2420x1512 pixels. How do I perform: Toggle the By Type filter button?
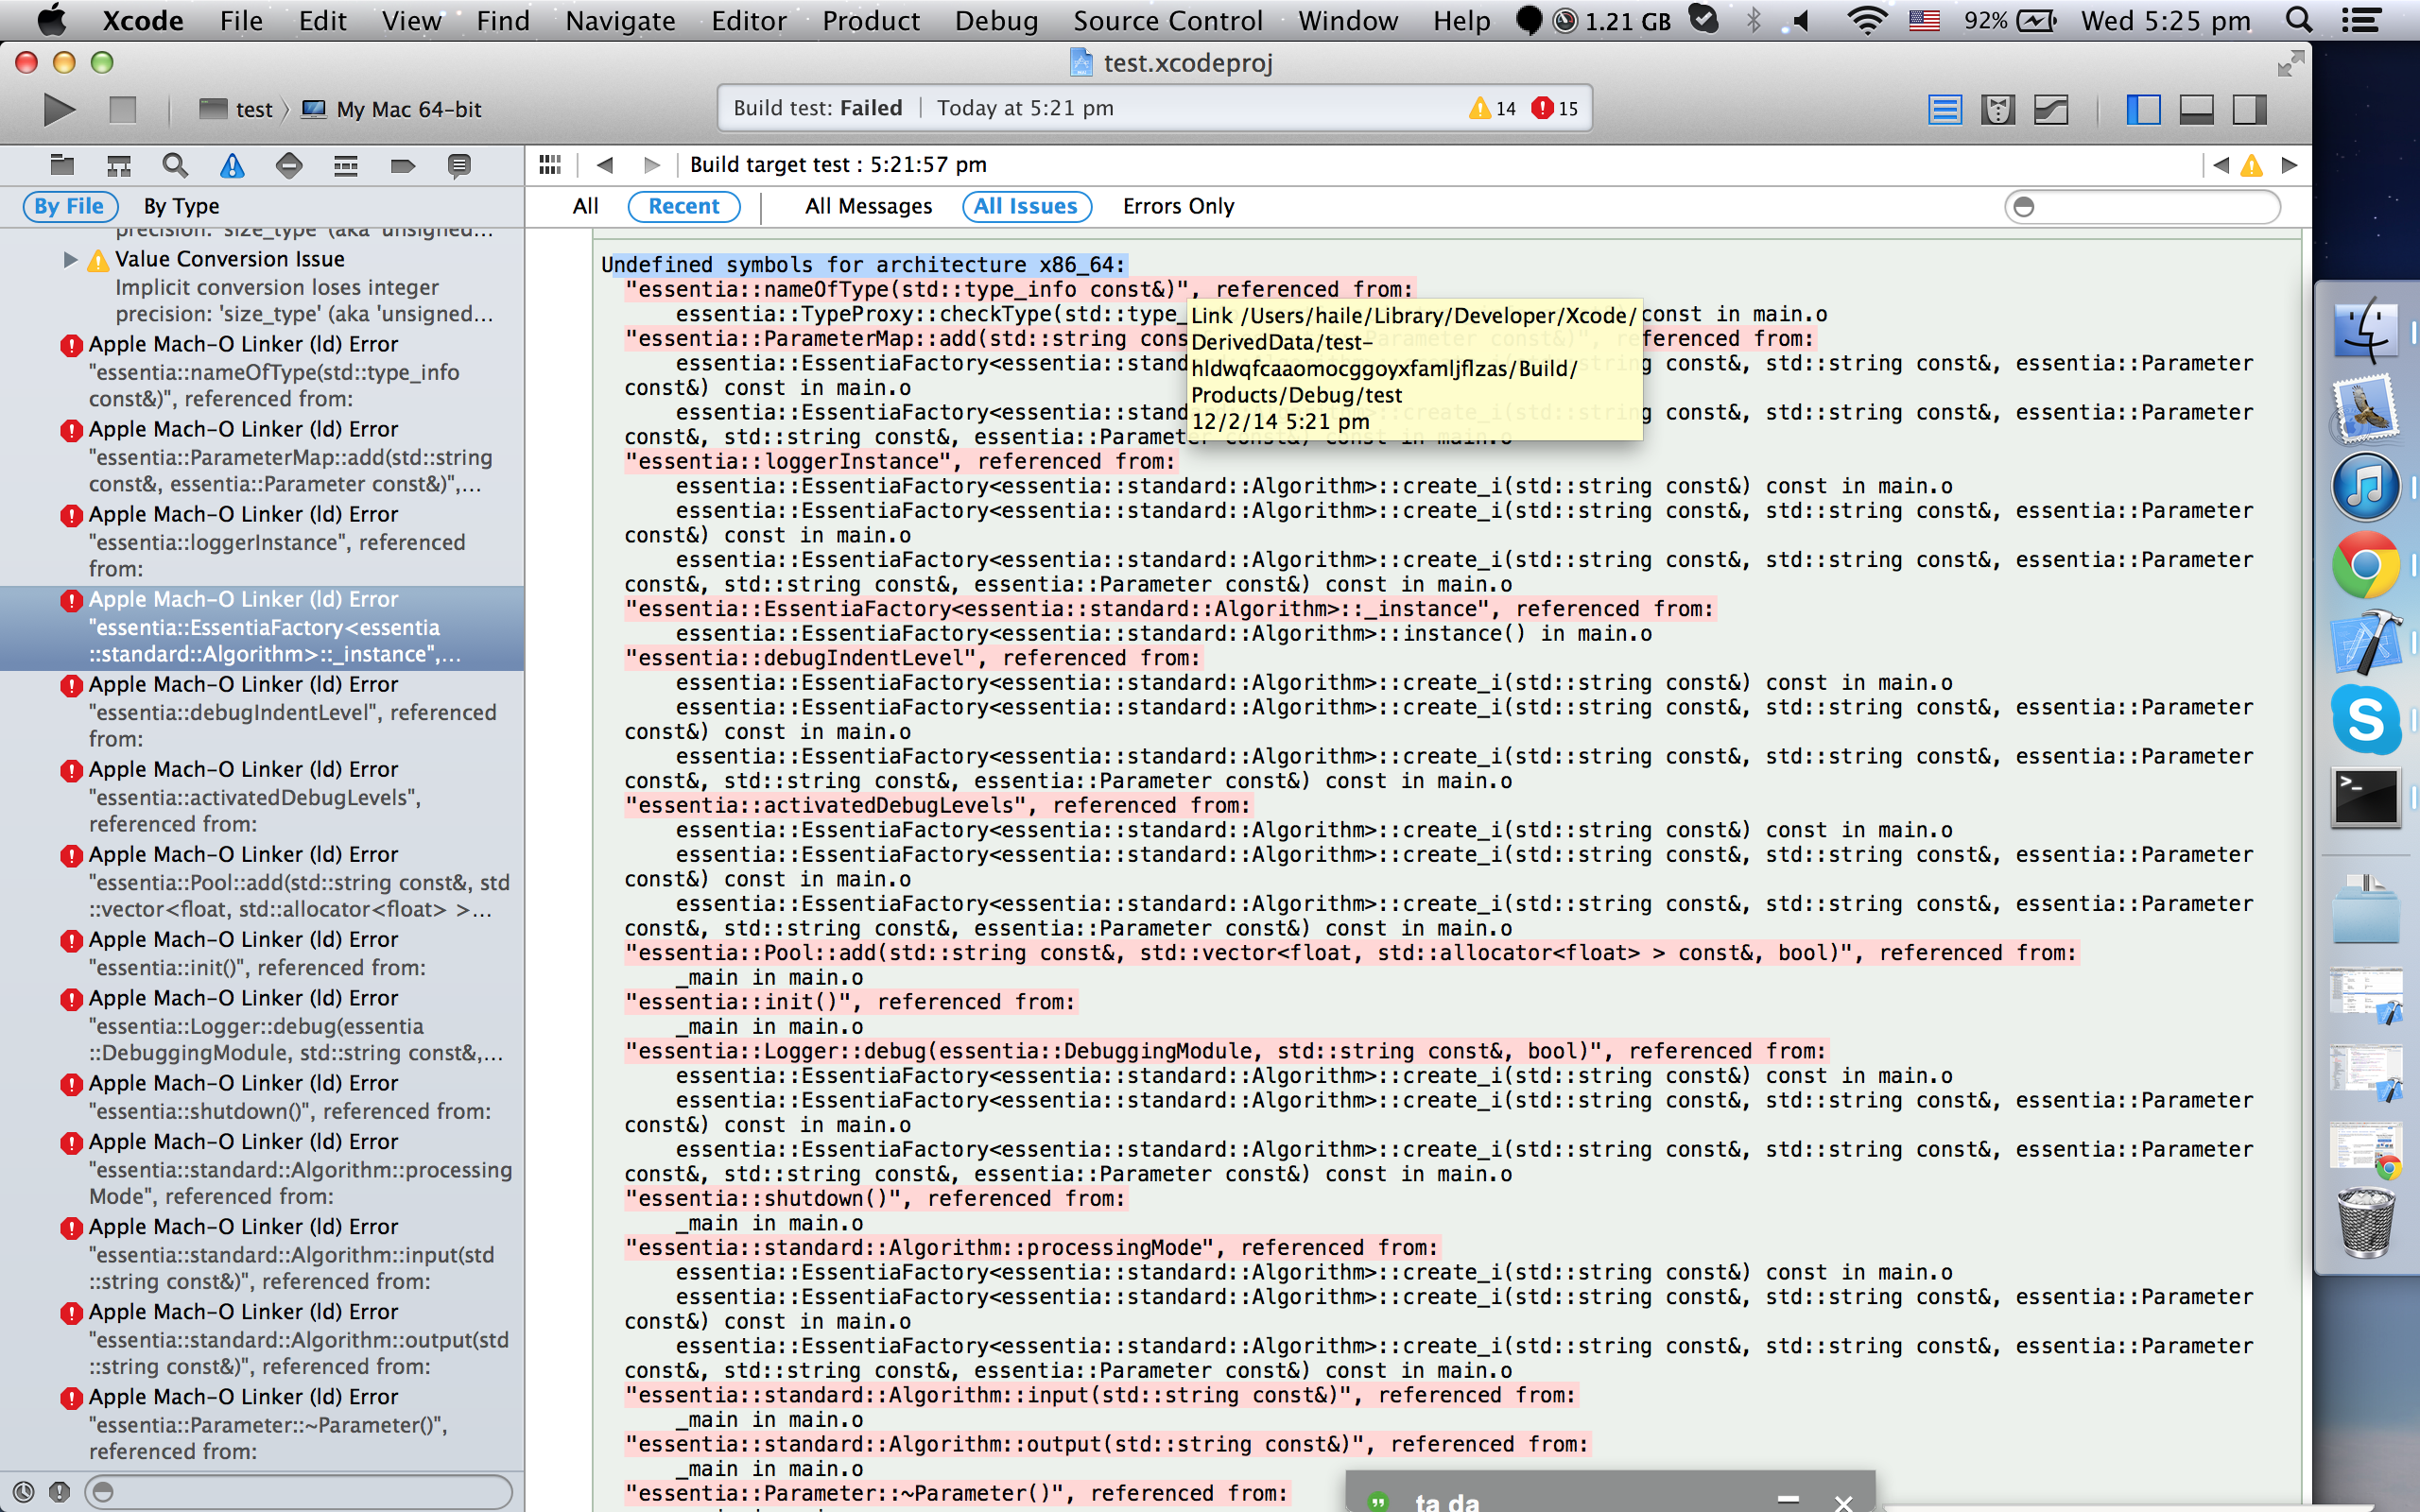183,206
